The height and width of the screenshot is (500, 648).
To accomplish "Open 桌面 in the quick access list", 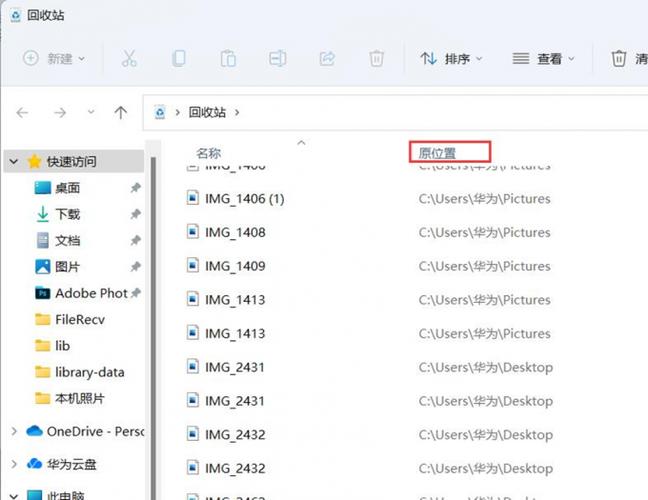I will (67, 188).
